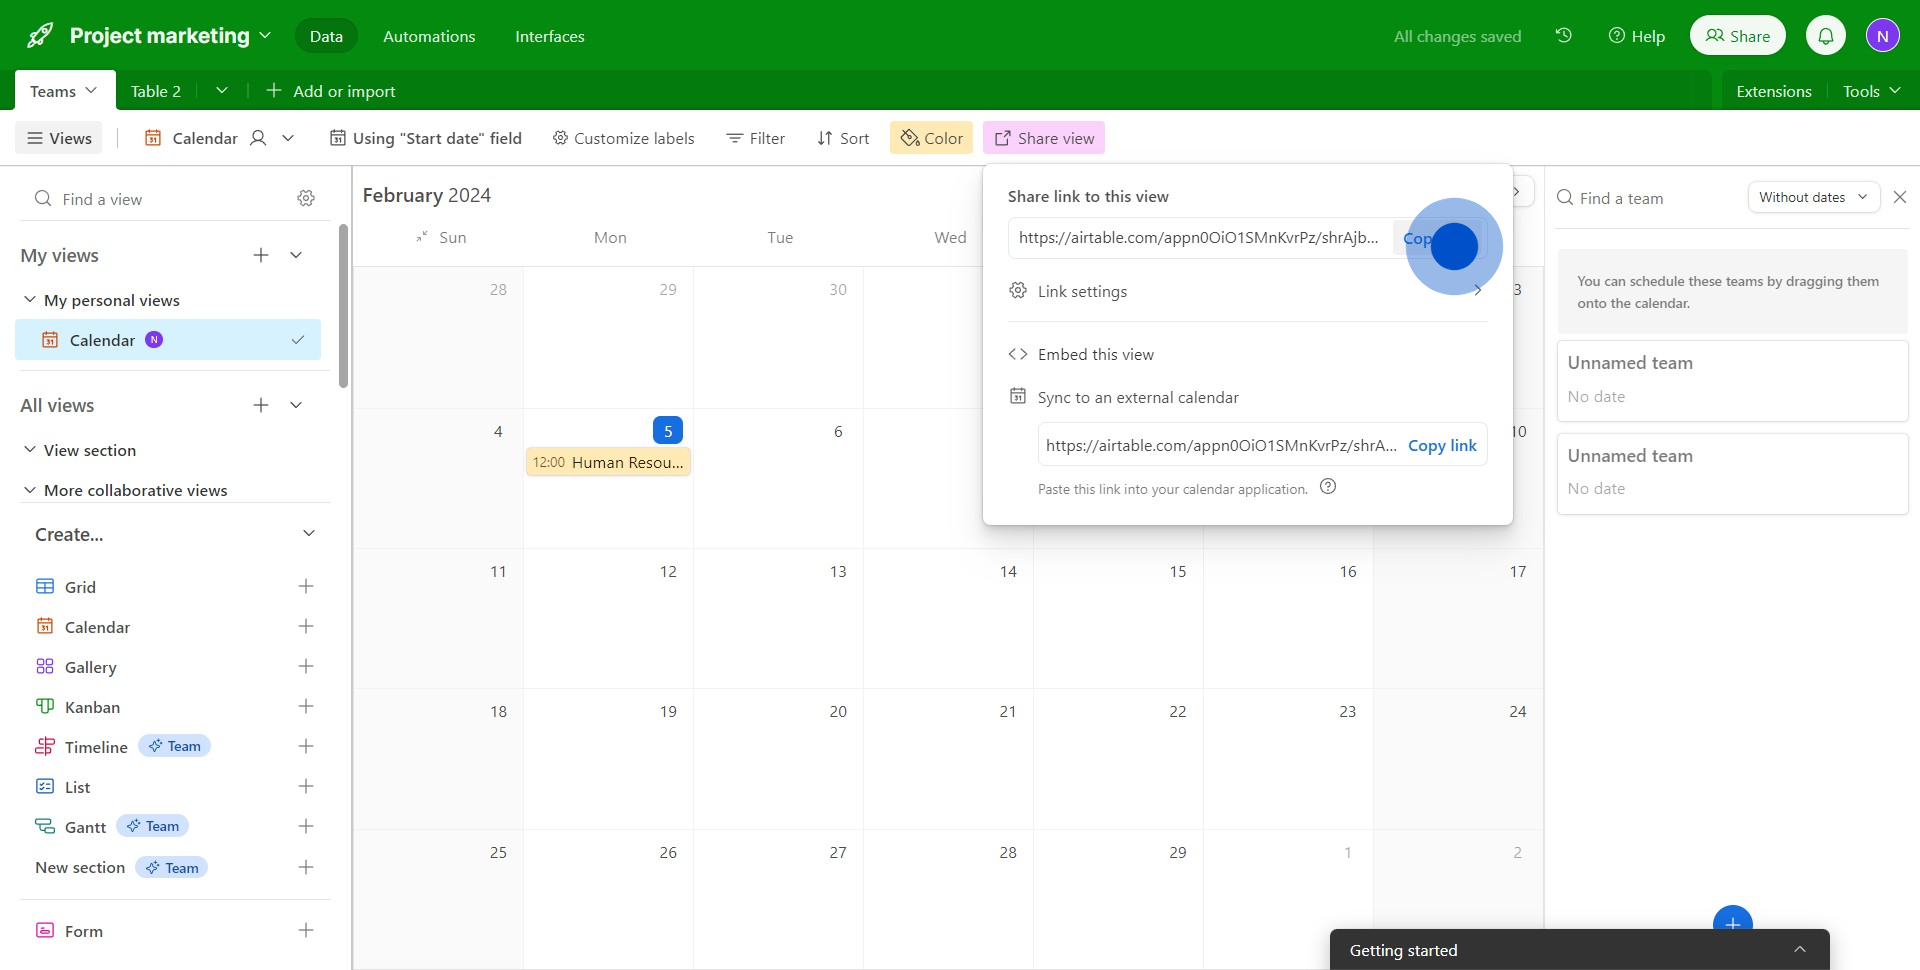Add a new Grid view plus icon
This screenshot has height=970, width=1920.
tap(306, 586)
